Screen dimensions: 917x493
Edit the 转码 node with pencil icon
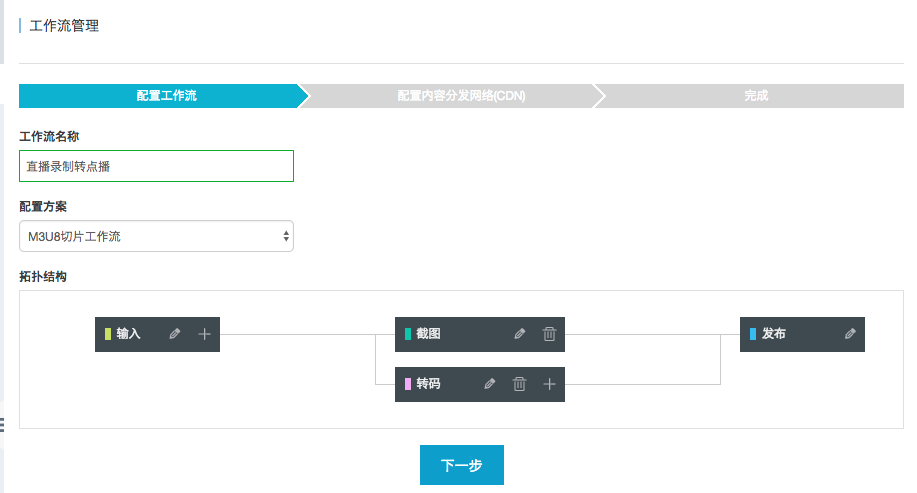[x=489, y=384]
